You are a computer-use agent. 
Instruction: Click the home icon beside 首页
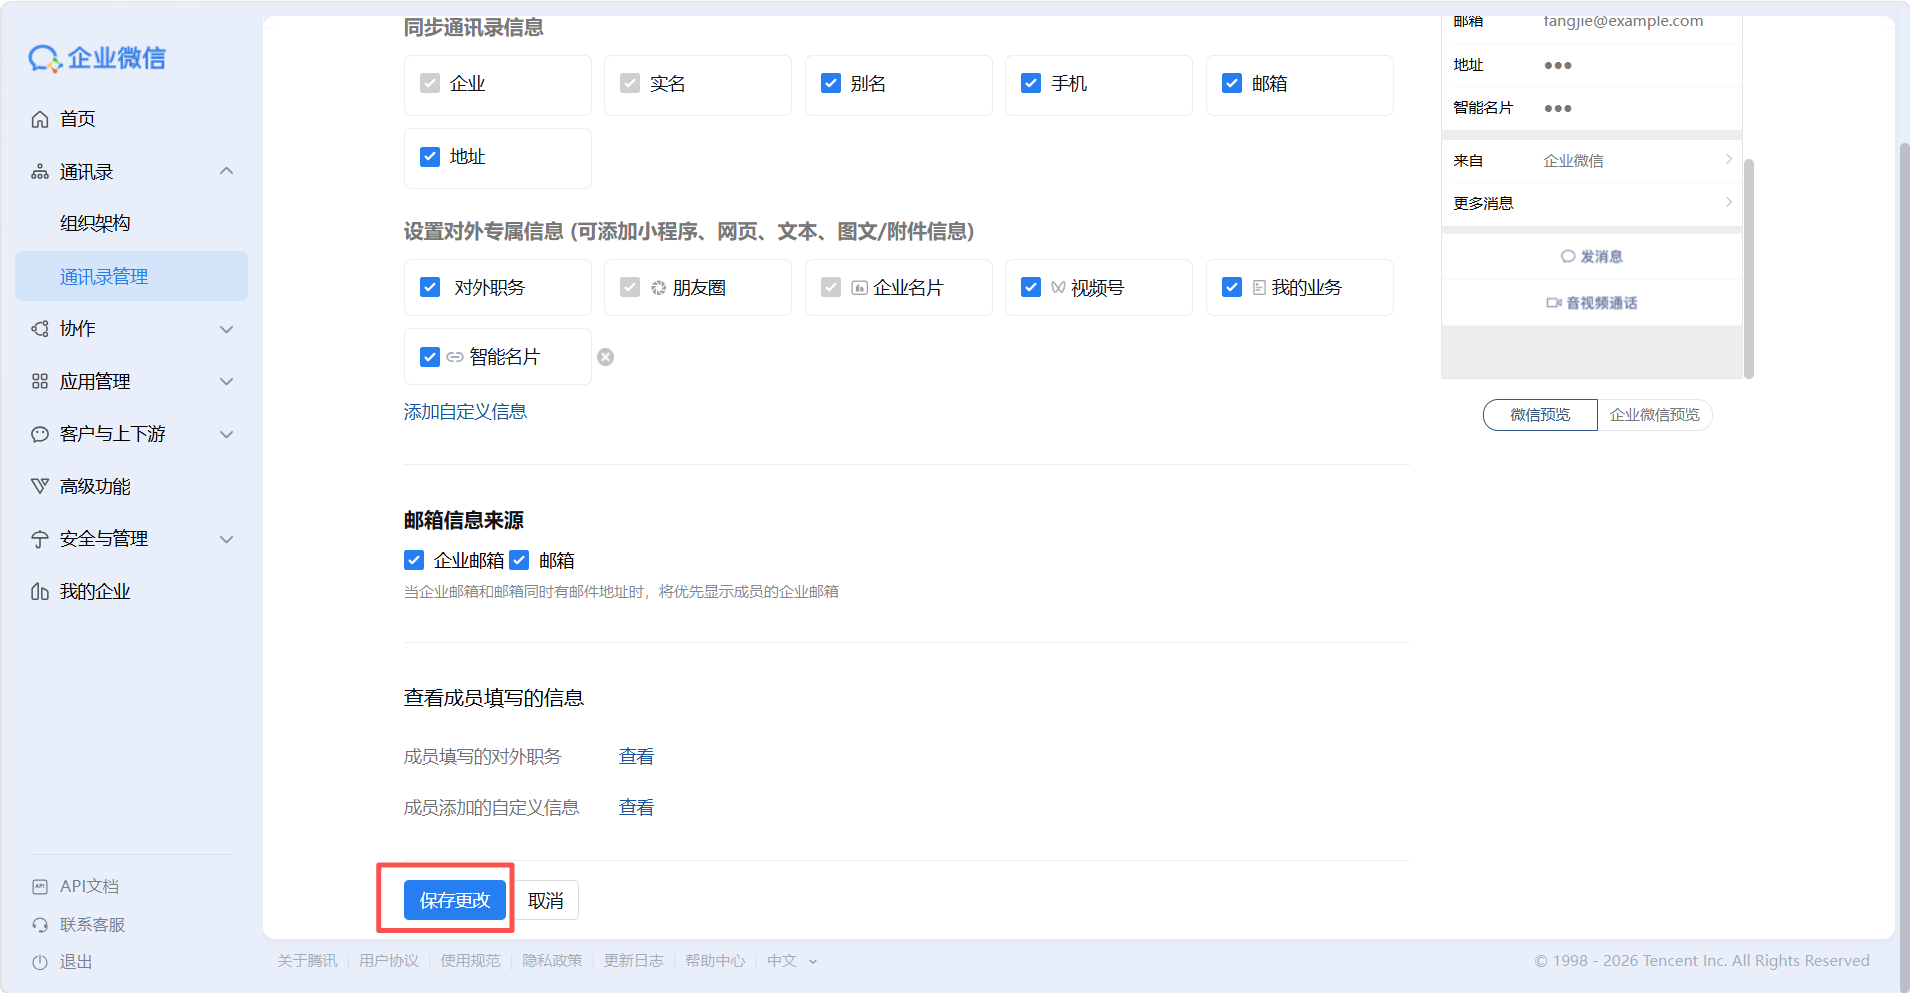click(x=40, y=119)
